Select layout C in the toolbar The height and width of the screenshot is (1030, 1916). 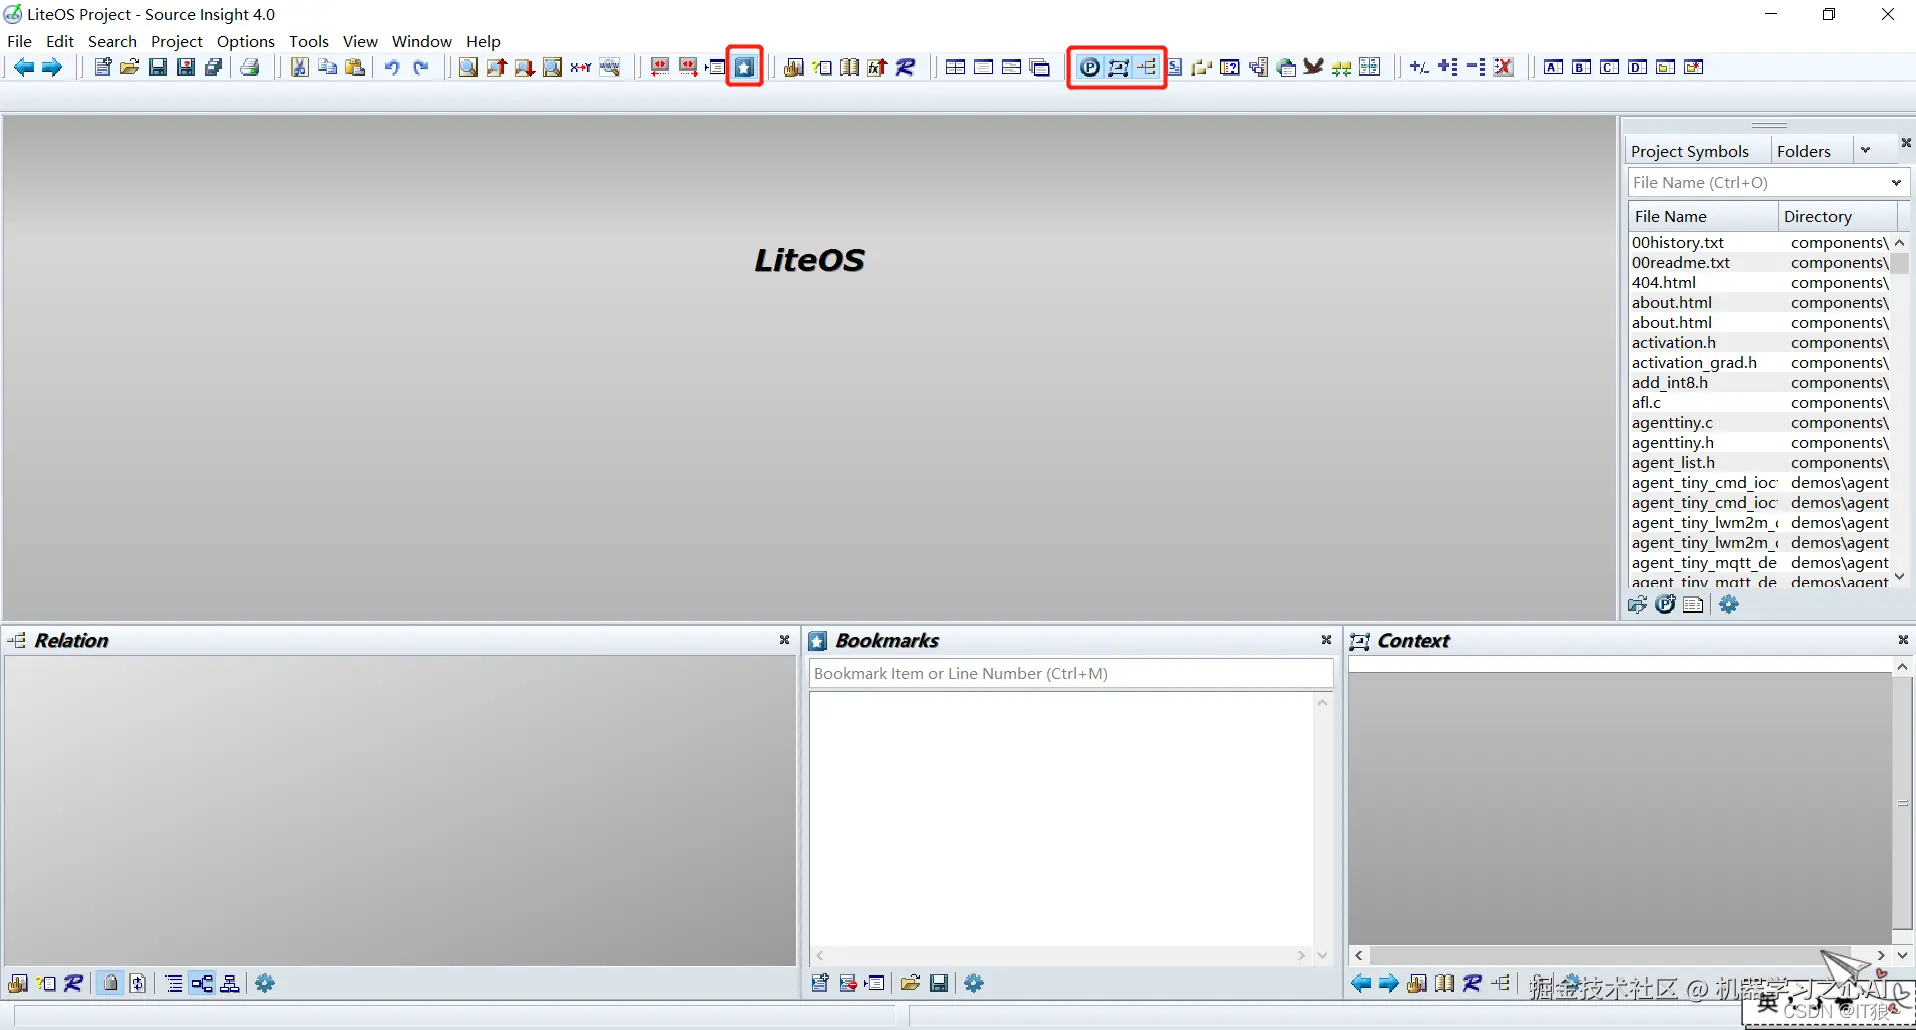coord(1609,67)
